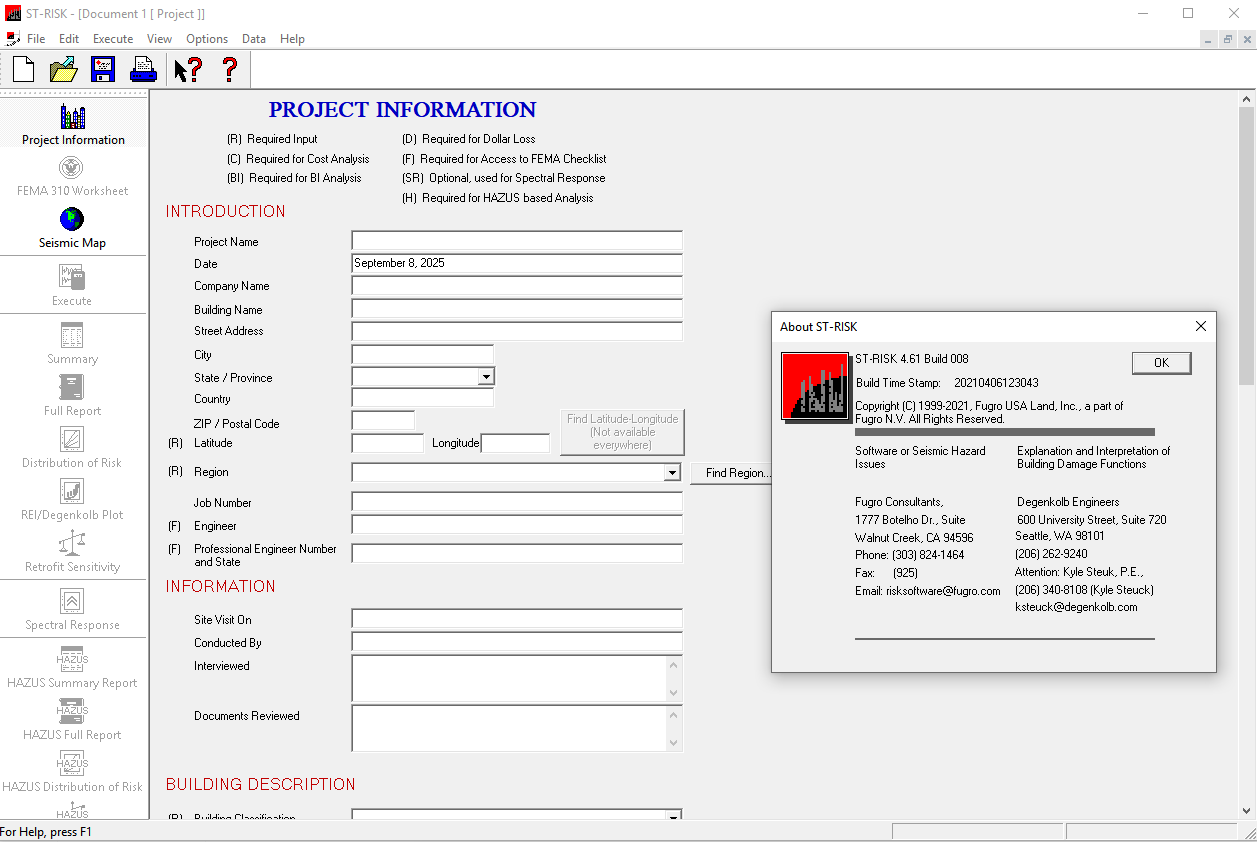Click the main form scroll up arrow

click(1246, 100)
